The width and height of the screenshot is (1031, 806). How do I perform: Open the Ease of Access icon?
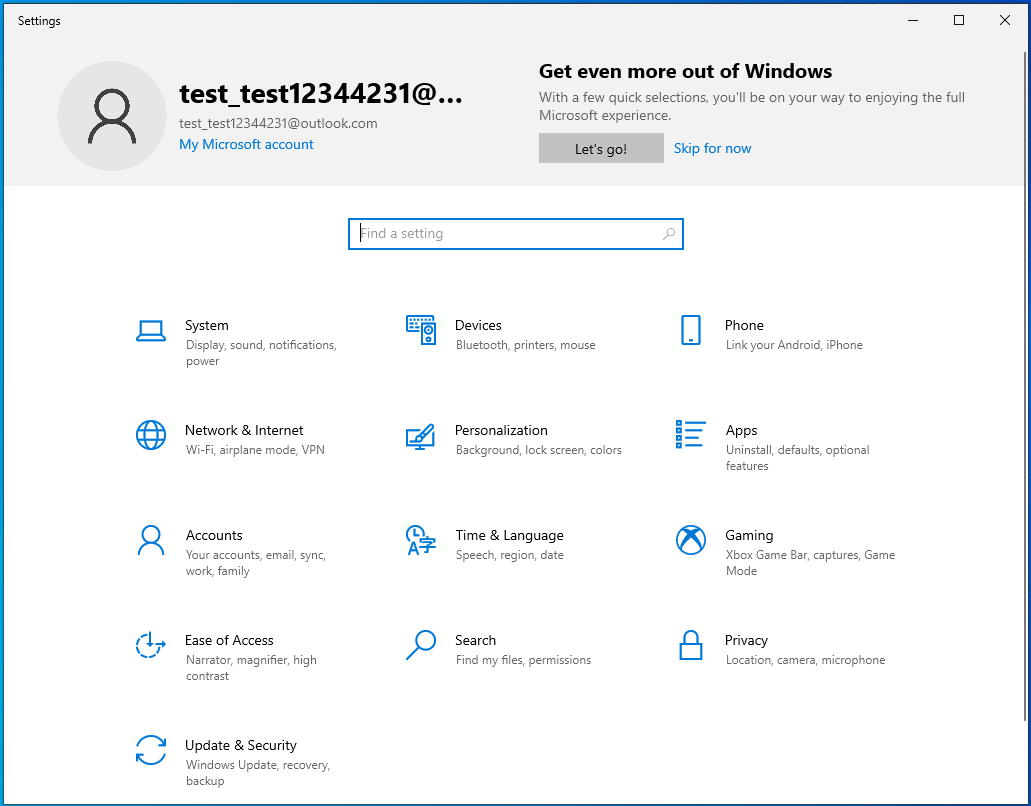pos(151,645)
